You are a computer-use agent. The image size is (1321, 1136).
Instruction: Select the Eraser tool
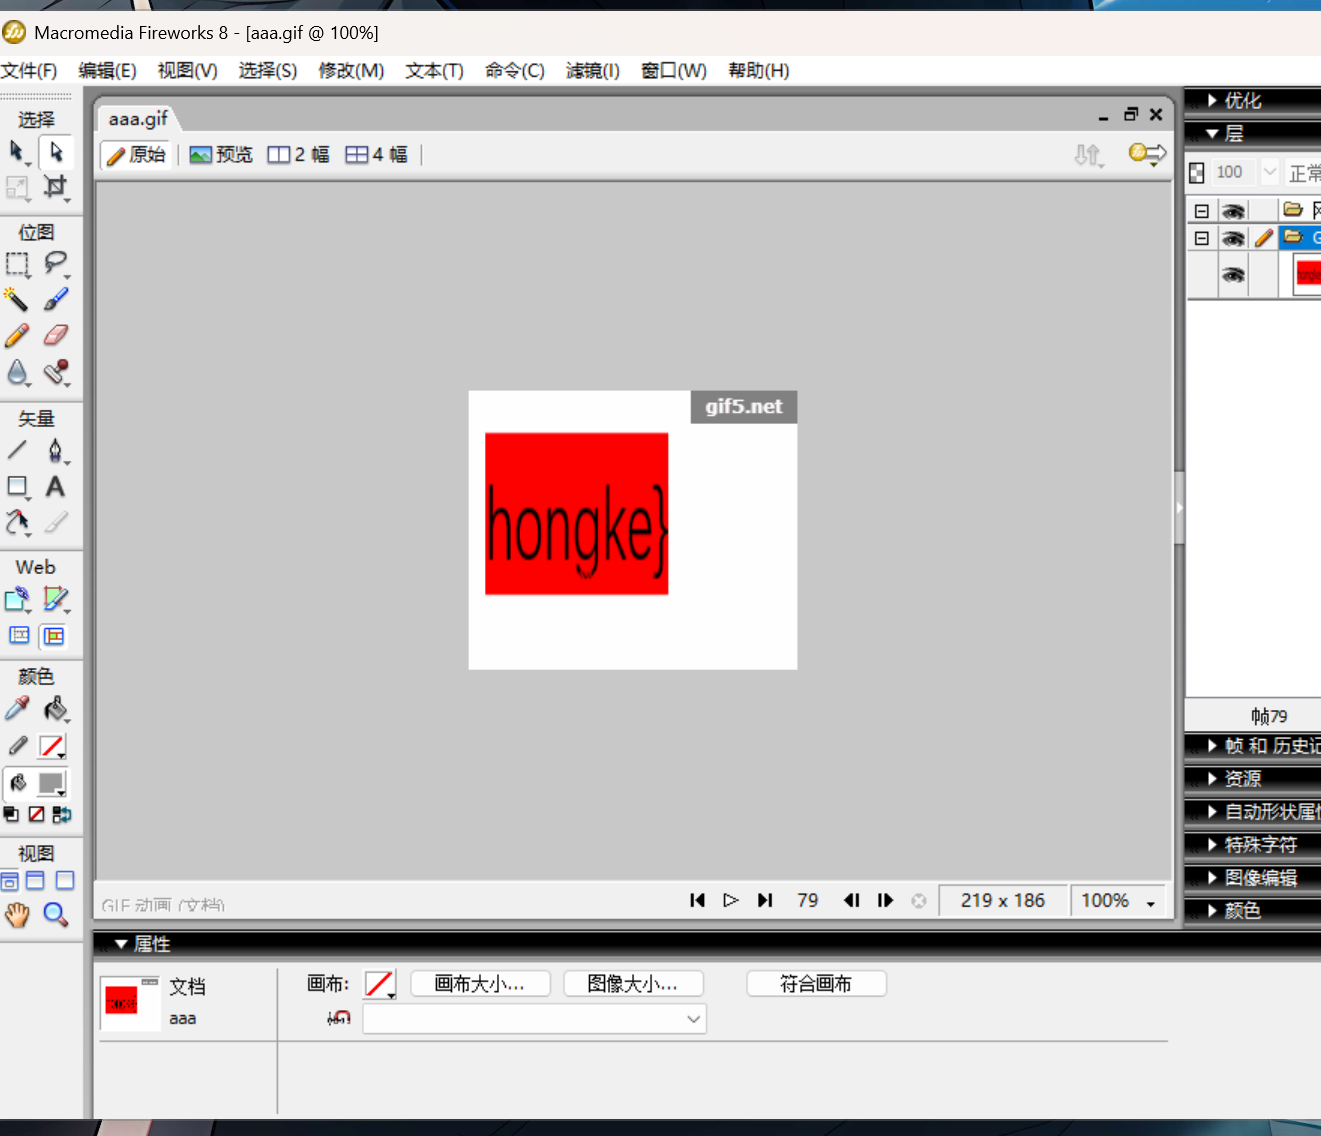click(x=56, y=335)
